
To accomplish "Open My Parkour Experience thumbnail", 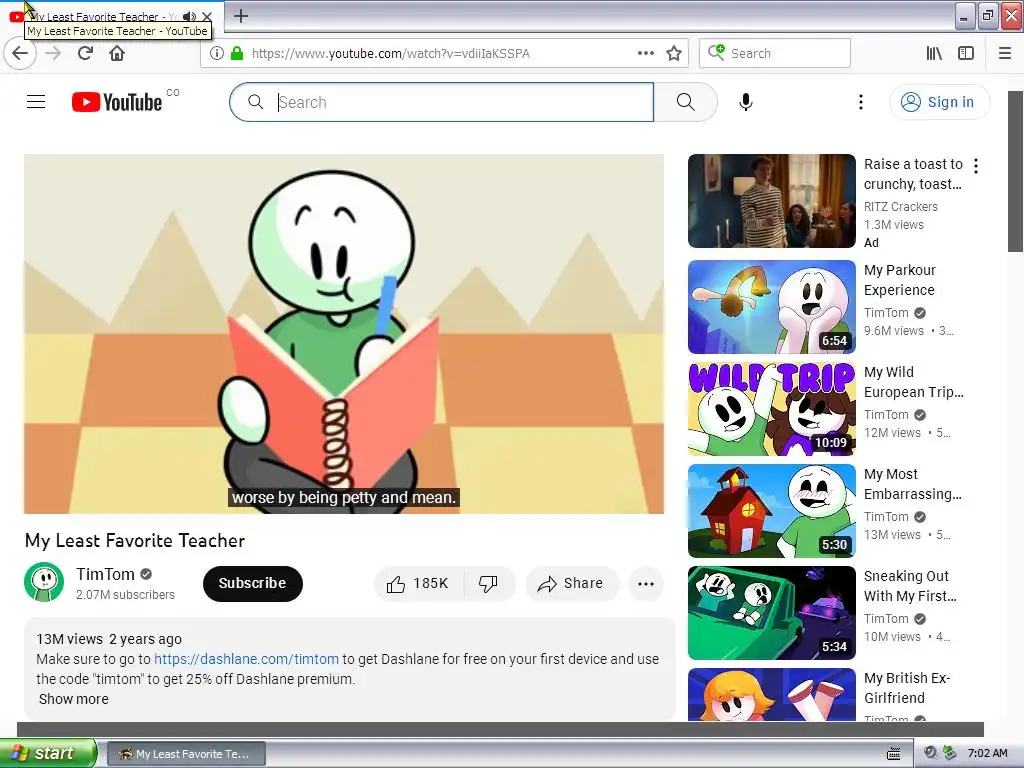I will (771, 307).
